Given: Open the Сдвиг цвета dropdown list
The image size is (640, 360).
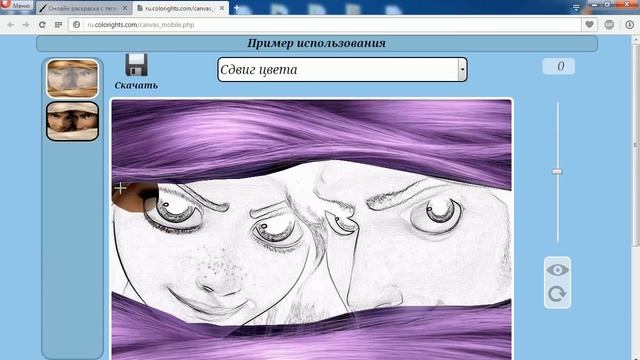Looking at the screenshot, I should pyautogui.click(x=342, y=69).
